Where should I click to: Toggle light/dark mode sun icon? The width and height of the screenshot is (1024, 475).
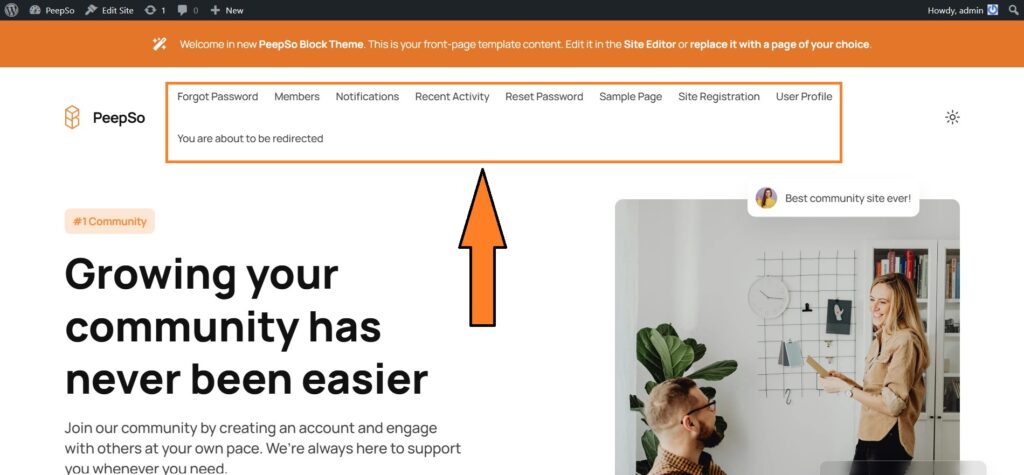[952, 117]
